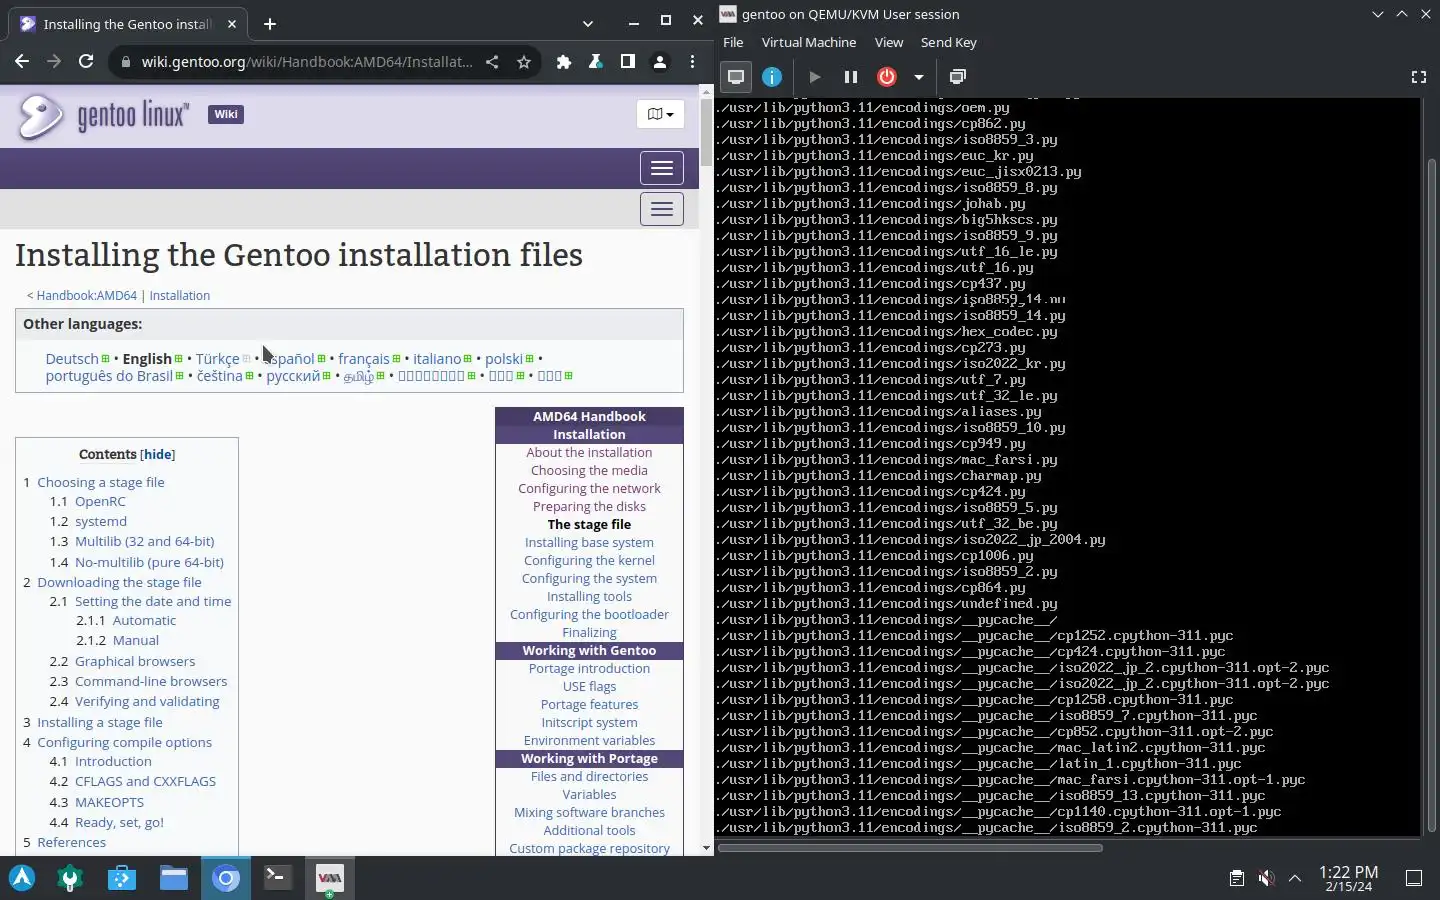Jump to MAKEOPTS section
Image resolution: width=1440 pixels, height=900 pixels.
(109, 803)
